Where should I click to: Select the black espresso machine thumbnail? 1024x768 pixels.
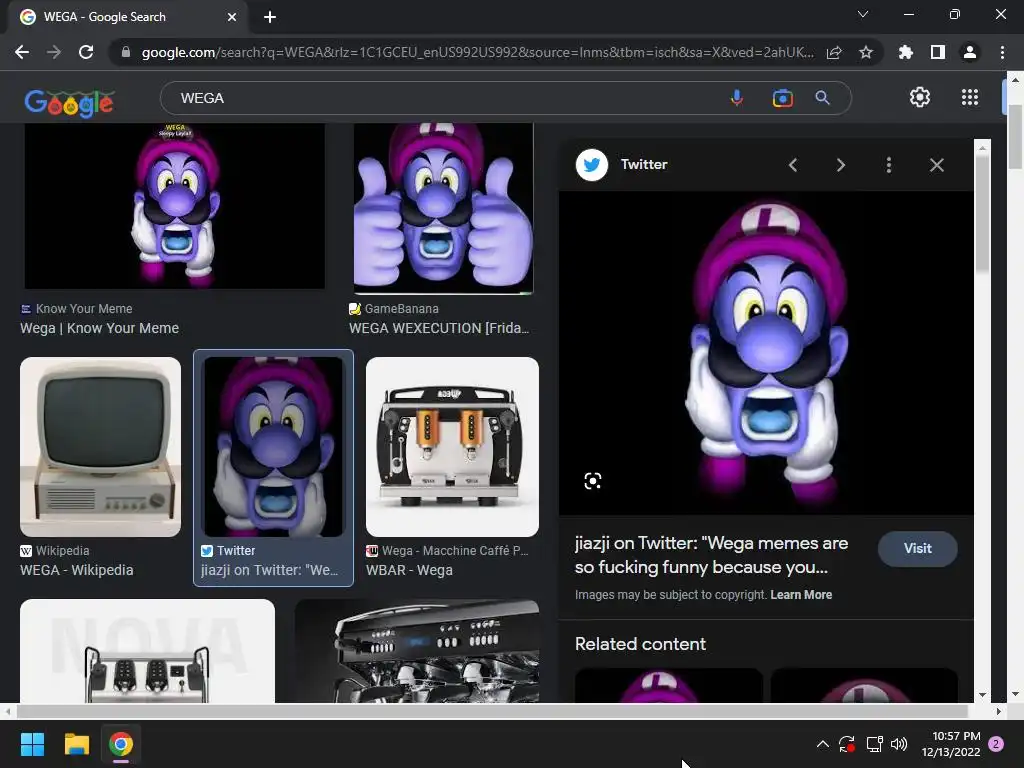pyautogui.click(x=417, y=651)
